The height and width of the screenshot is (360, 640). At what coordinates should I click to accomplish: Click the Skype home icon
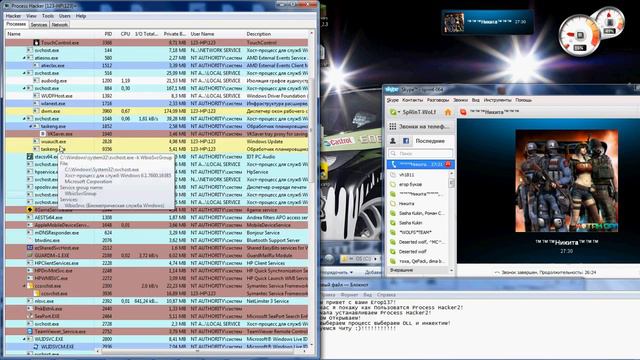pos(448,112)
